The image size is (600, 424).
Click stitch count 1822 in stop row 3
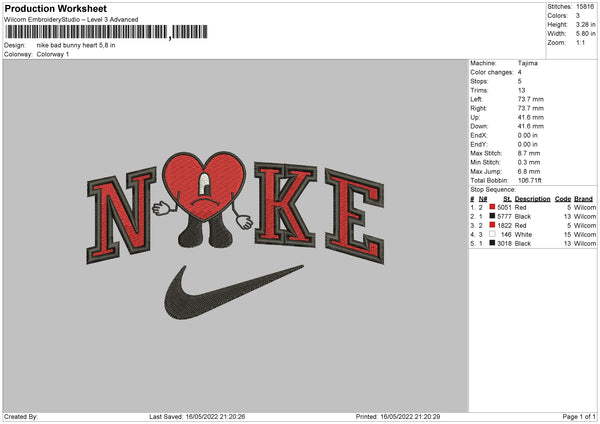click(x=504, y=225)
